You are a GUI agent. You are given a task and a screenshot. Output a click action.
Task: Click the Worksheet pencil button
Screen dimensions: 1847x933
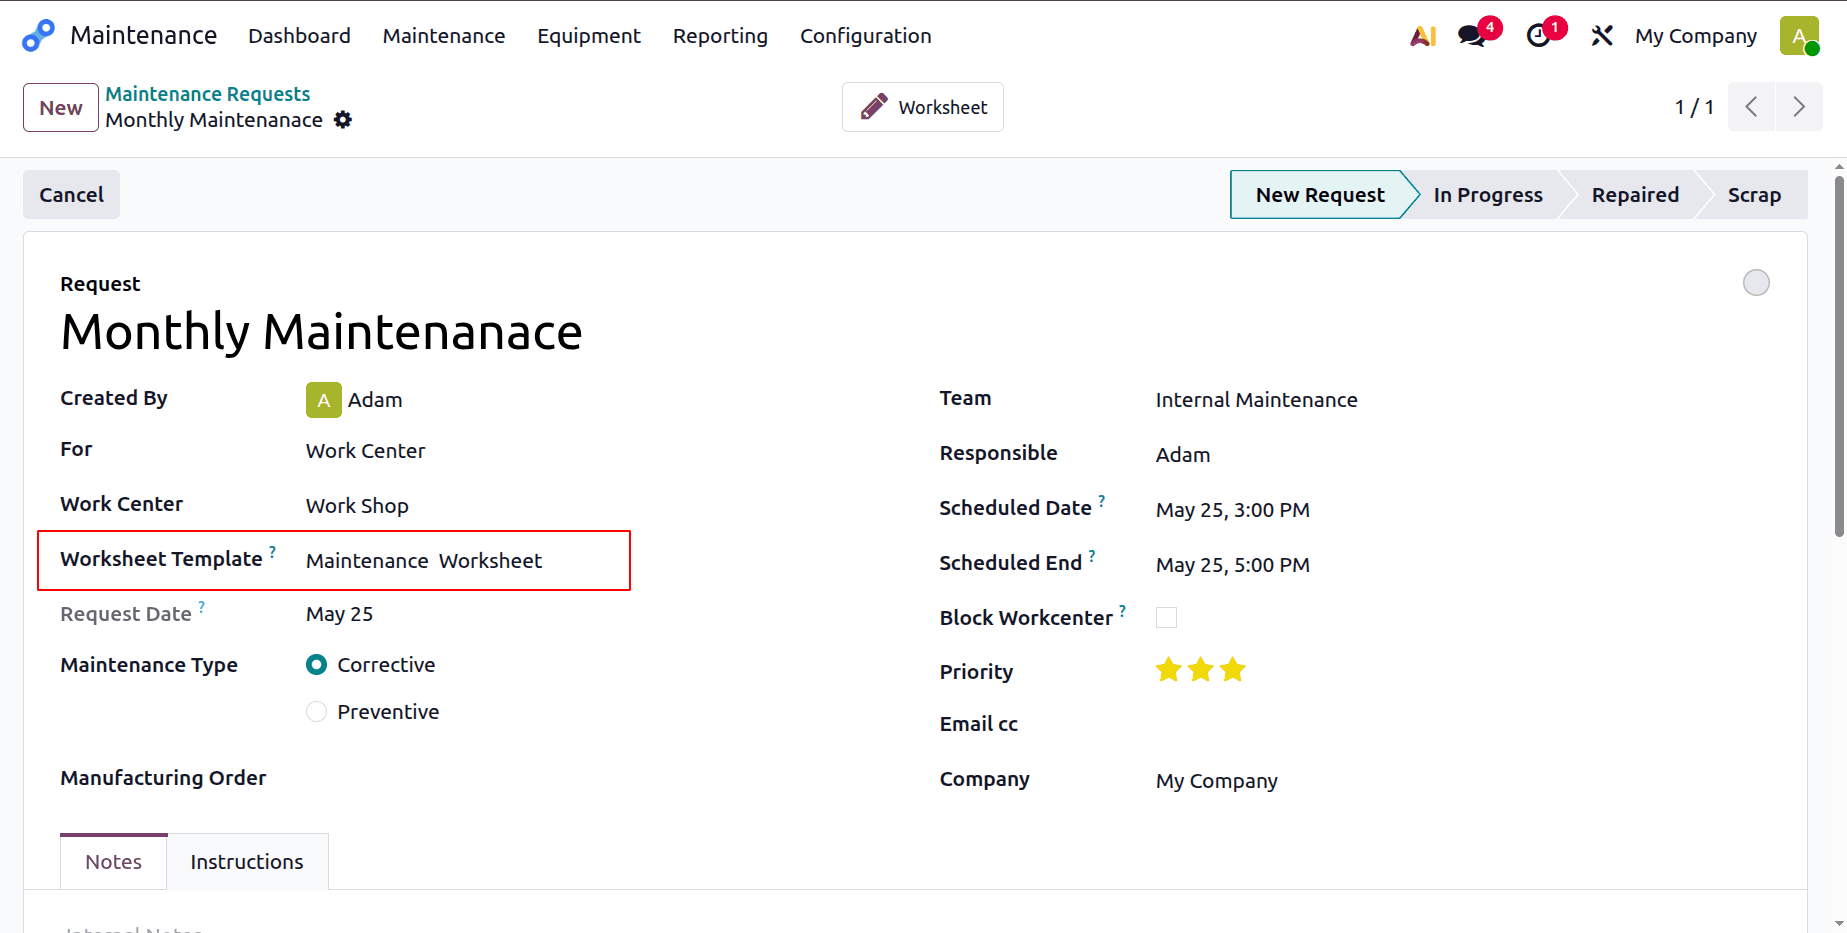923,107
